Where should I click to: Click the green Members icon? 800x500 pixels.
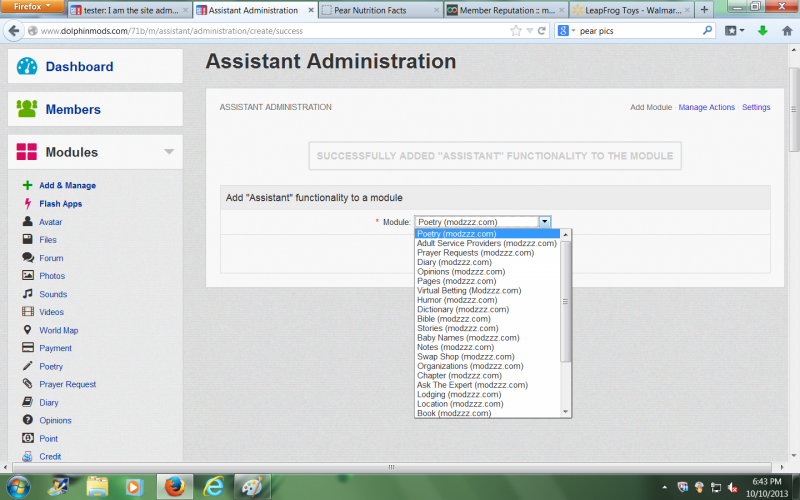click(27, 109)
